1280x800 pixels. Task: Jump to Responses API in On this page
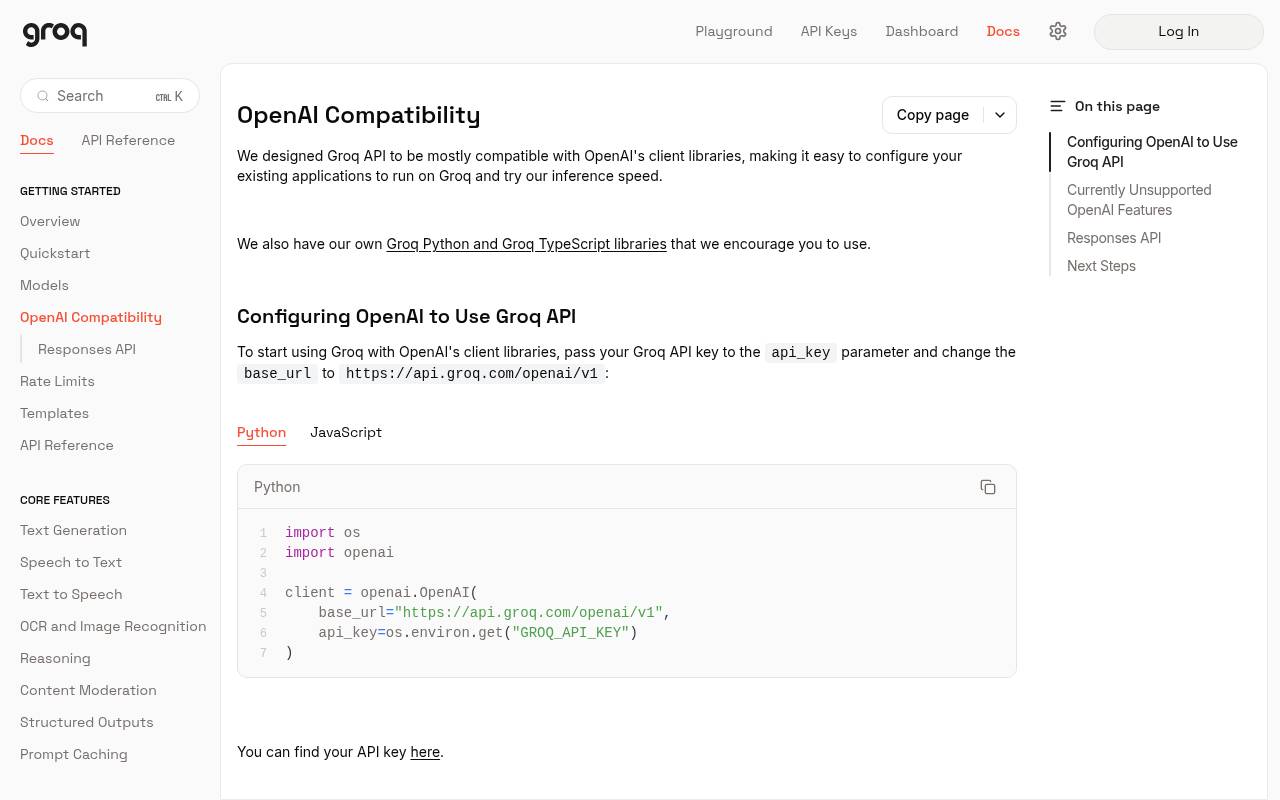(1114, 238)
